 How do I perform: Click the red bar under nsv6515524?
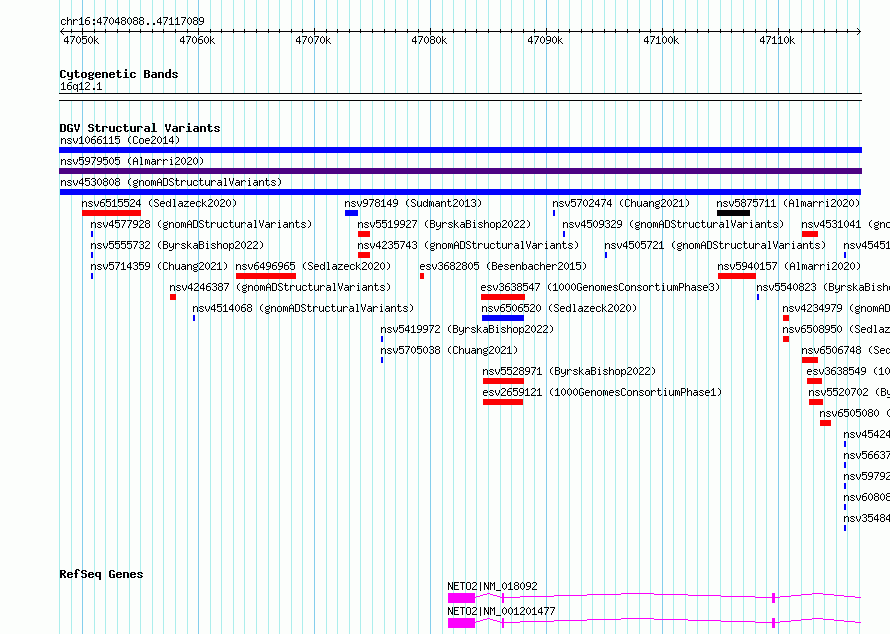pos(111,213)
